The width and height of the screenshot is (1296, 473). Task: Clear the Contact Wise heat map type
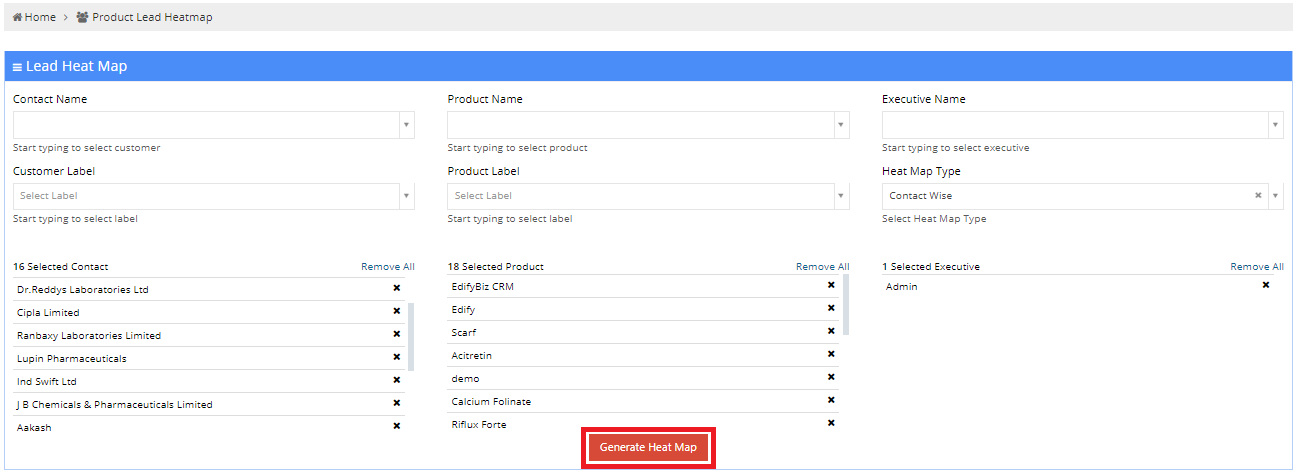tap(1258, 196)
